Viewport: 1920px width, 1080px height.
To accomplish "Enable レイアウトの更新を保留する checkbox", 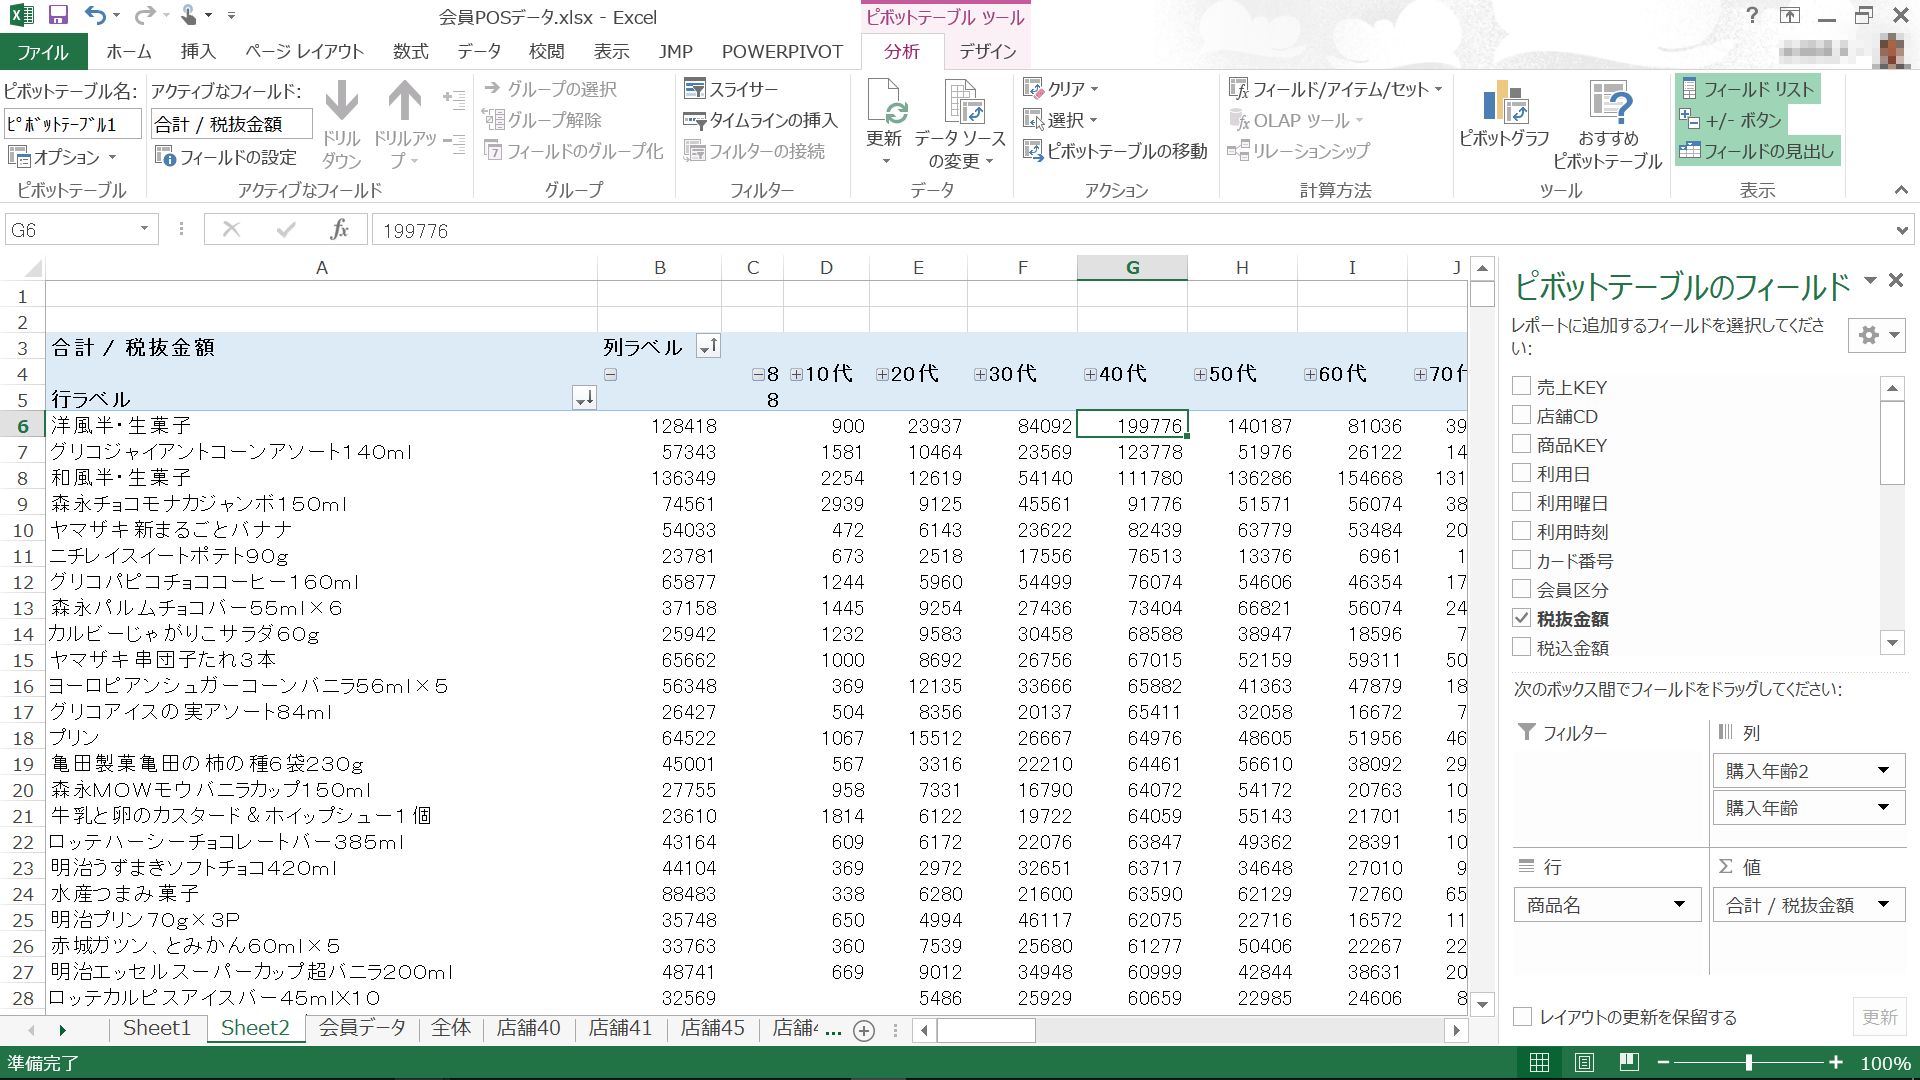I will 1522,1017.
